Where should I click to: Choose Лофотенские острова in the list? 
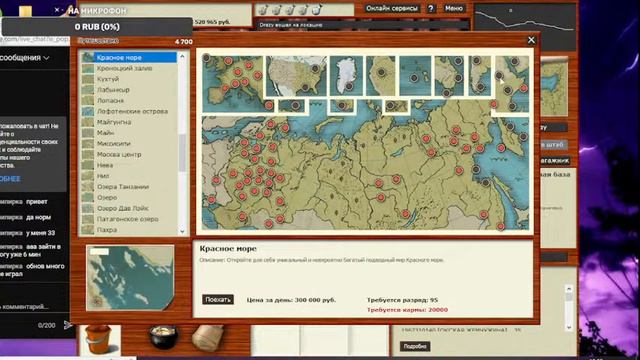tap(129, 111)
